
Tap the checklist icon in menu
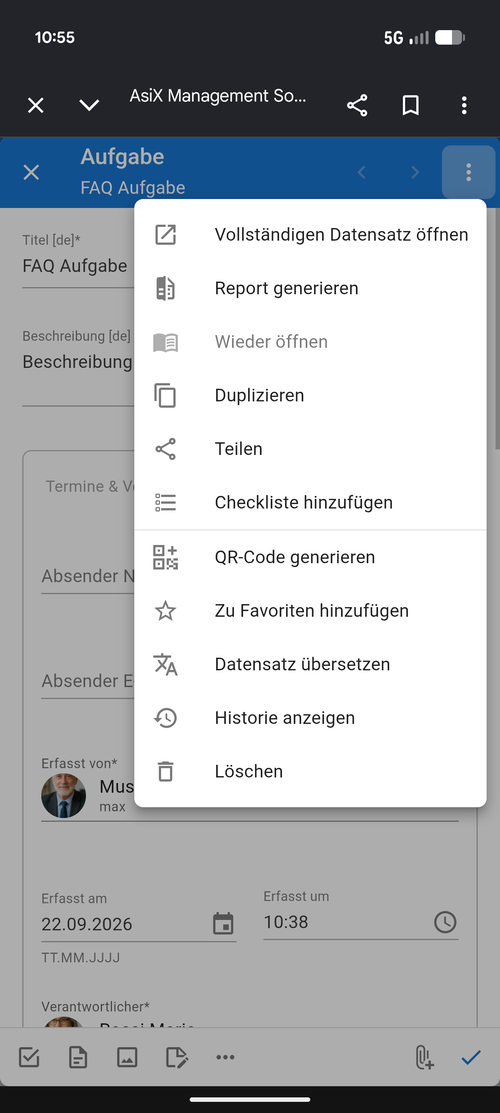point(165,503)
